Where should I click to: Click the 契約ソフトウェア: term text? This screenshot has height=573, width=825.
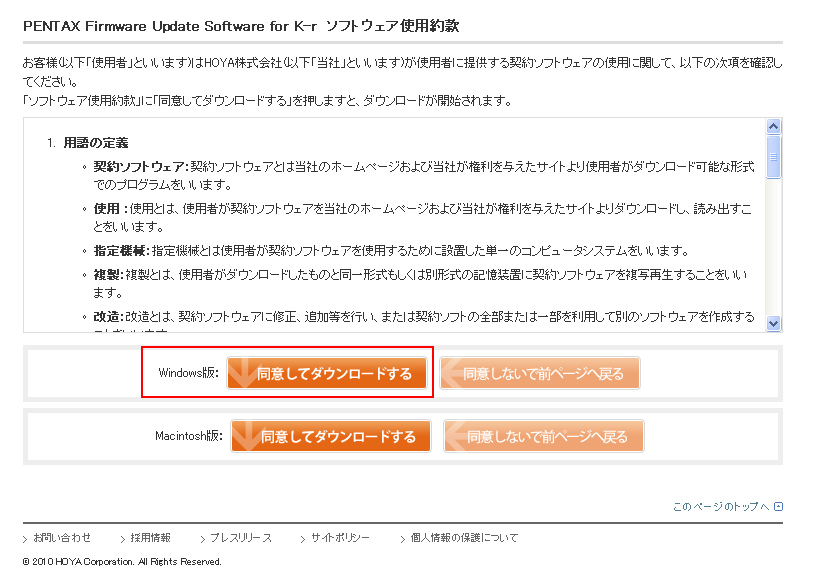click(141, 167)
